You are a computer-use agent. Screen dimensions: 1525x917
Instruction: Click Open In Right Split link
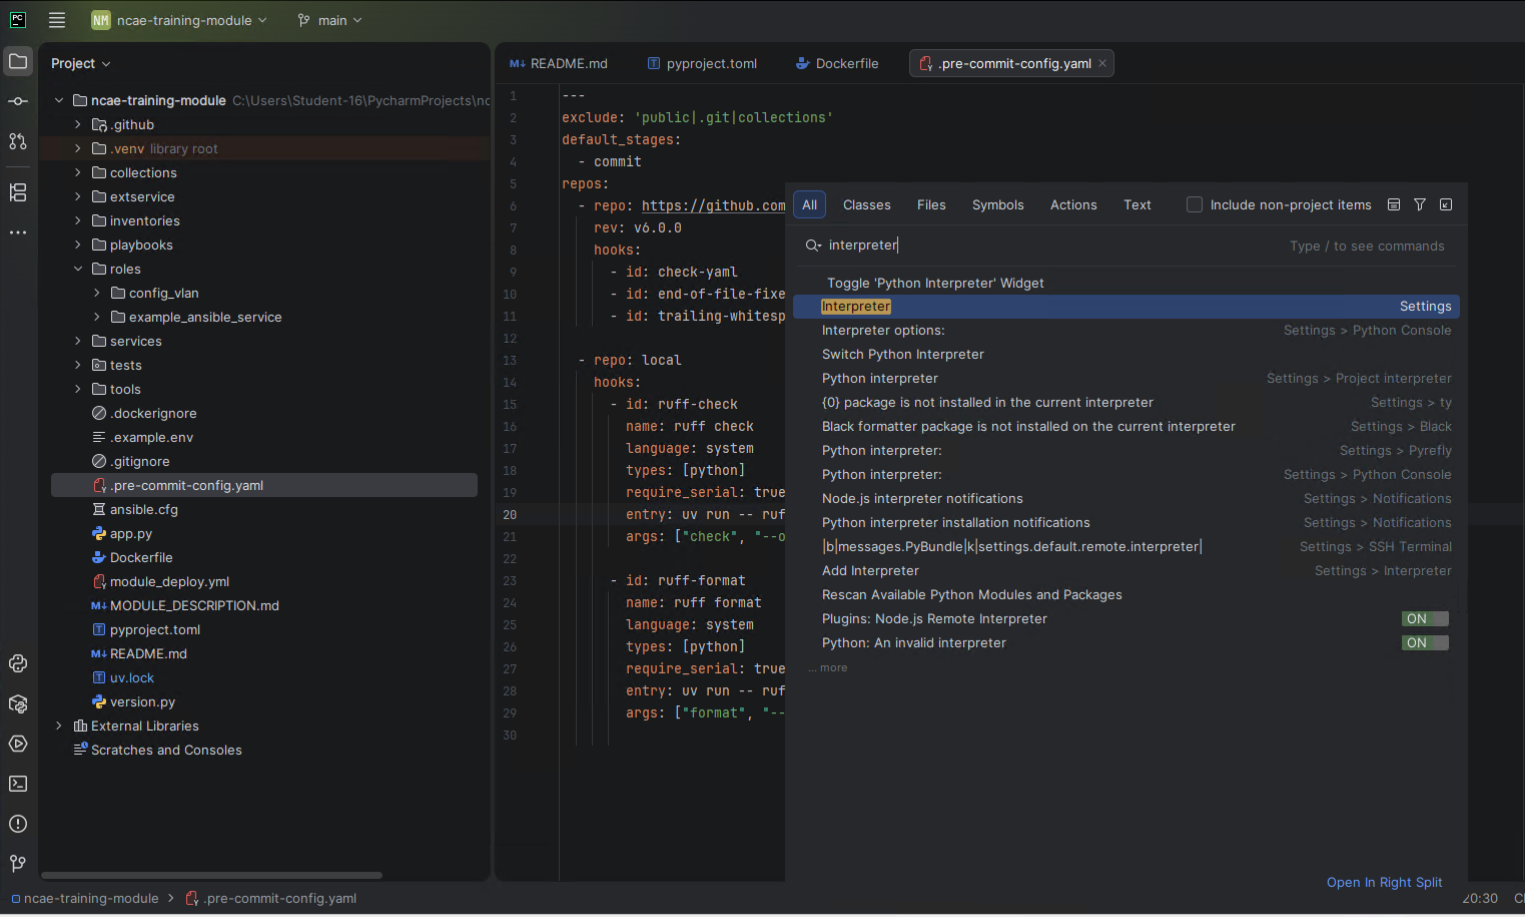point(1384,882)
